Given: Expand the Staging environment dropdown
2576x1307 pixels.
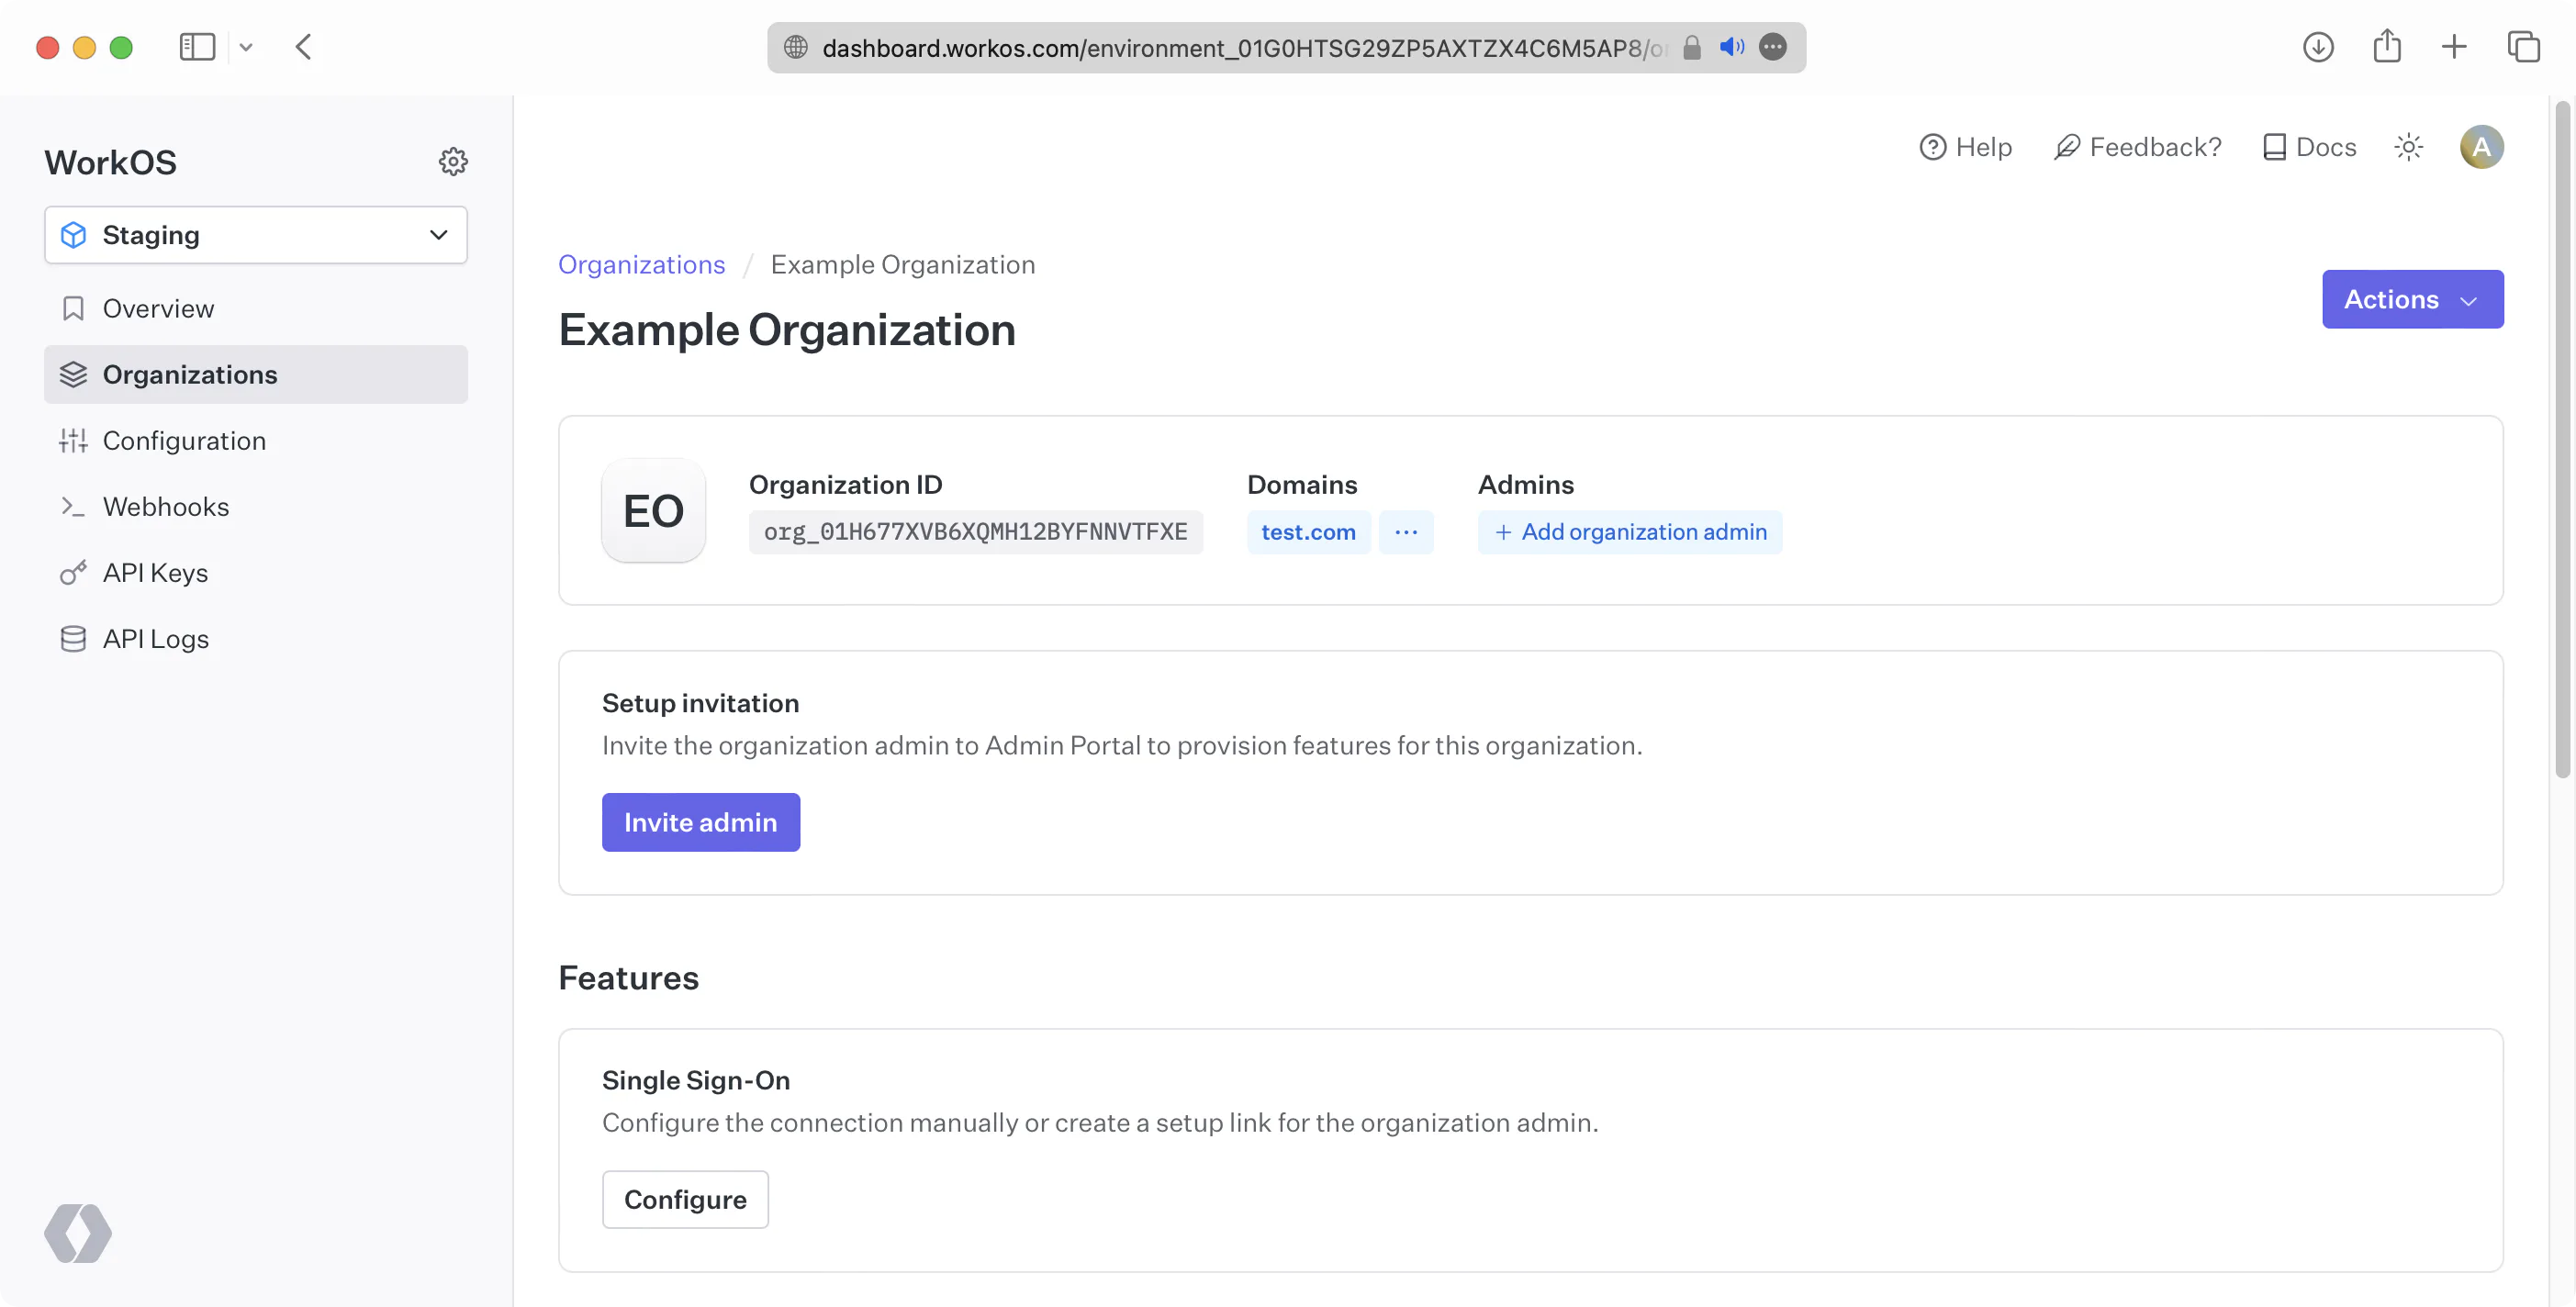Looking at the screenshot, I should (255, 234).
